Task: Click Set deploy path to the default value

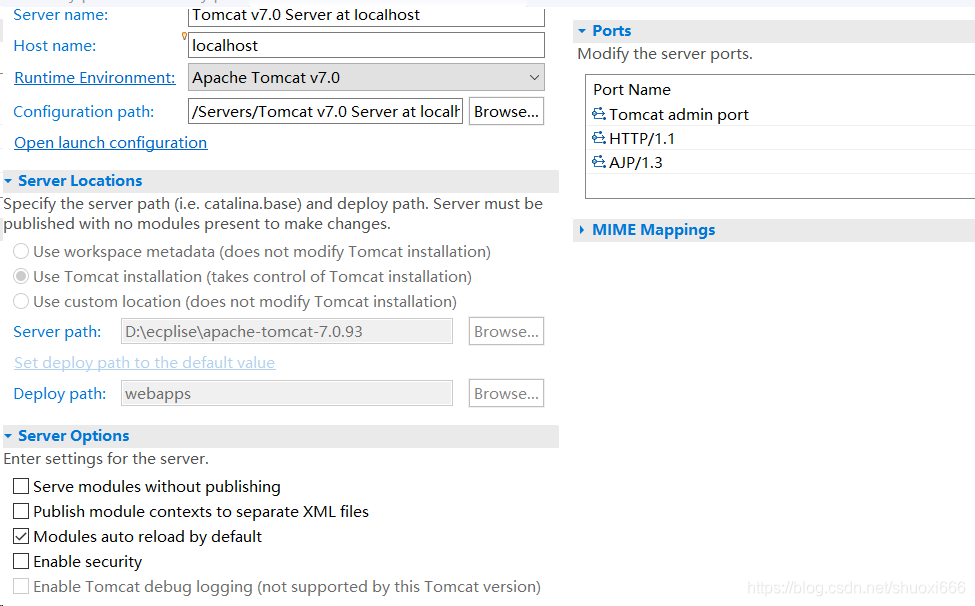Action: pos(144,362)
